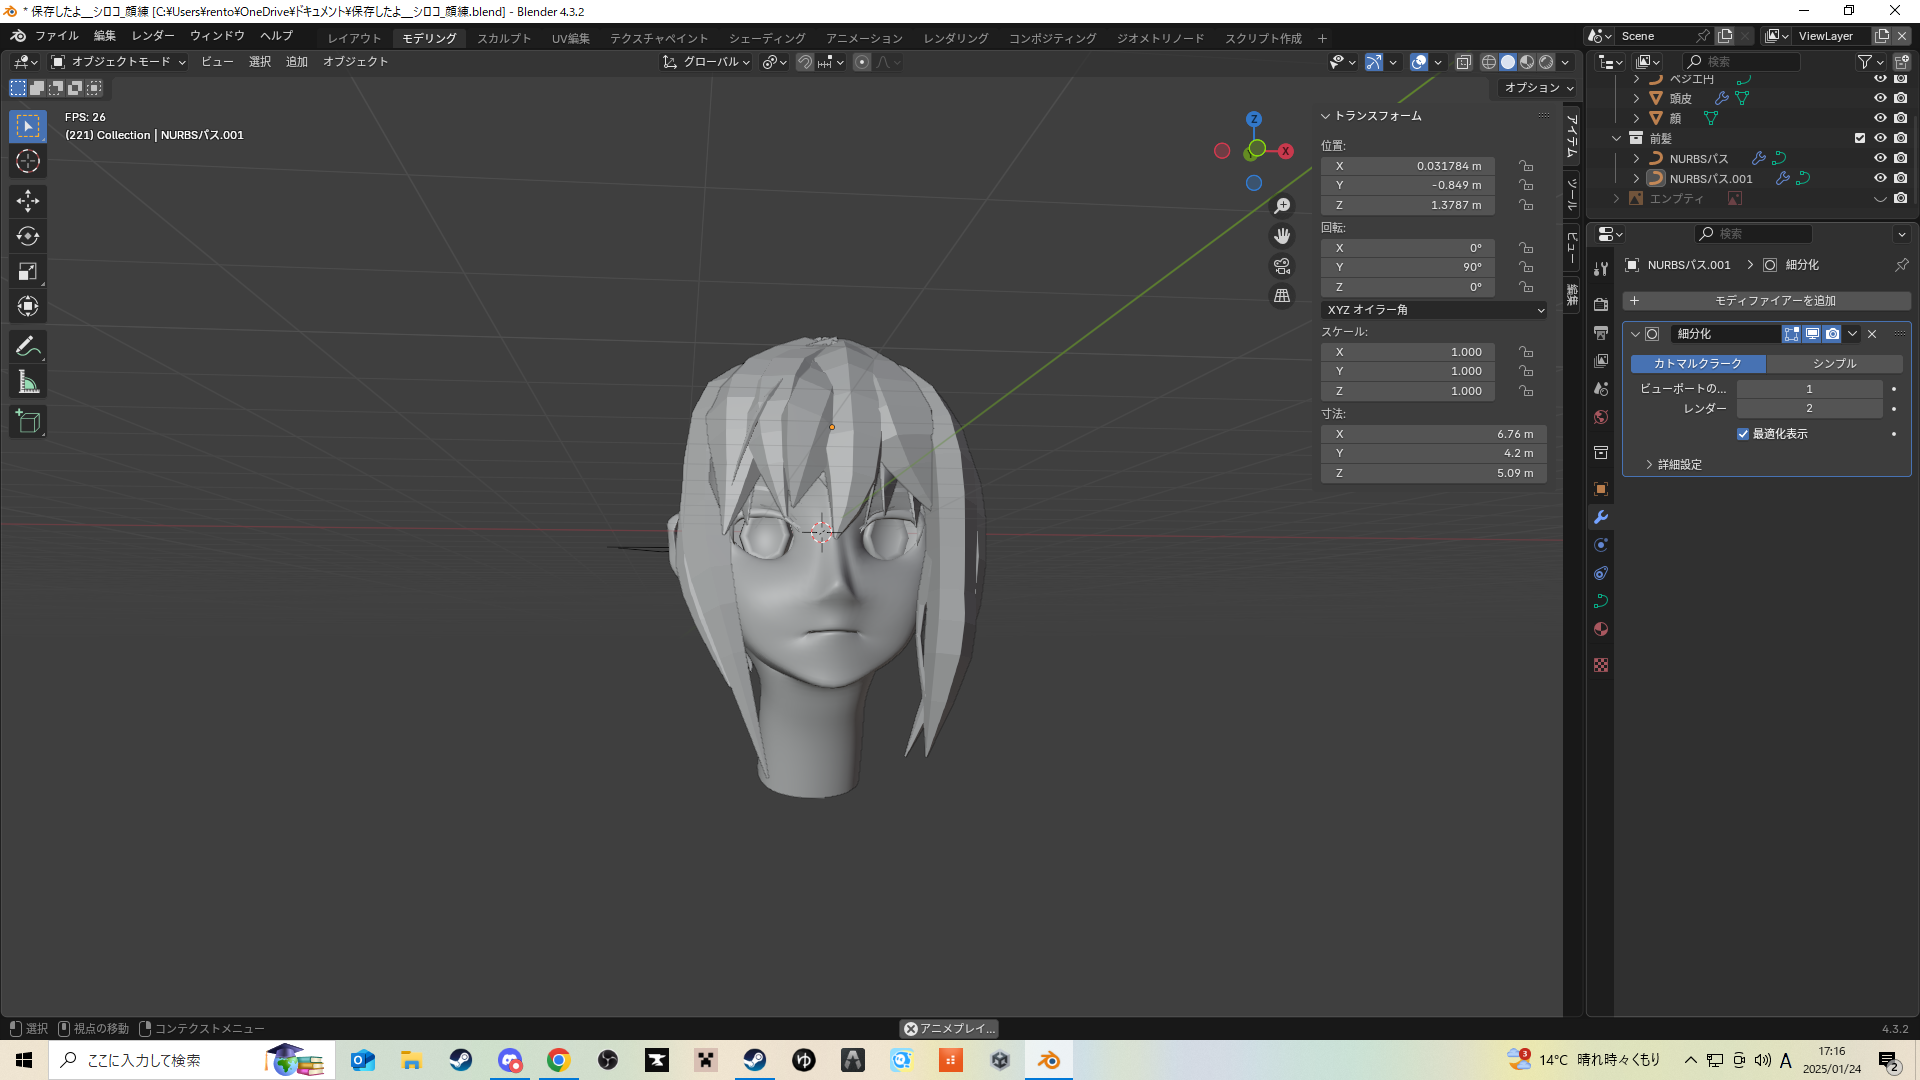Screen dimensions: 1920x1080
Task: Expand the 詳細設定 section
Action: 1679,465
